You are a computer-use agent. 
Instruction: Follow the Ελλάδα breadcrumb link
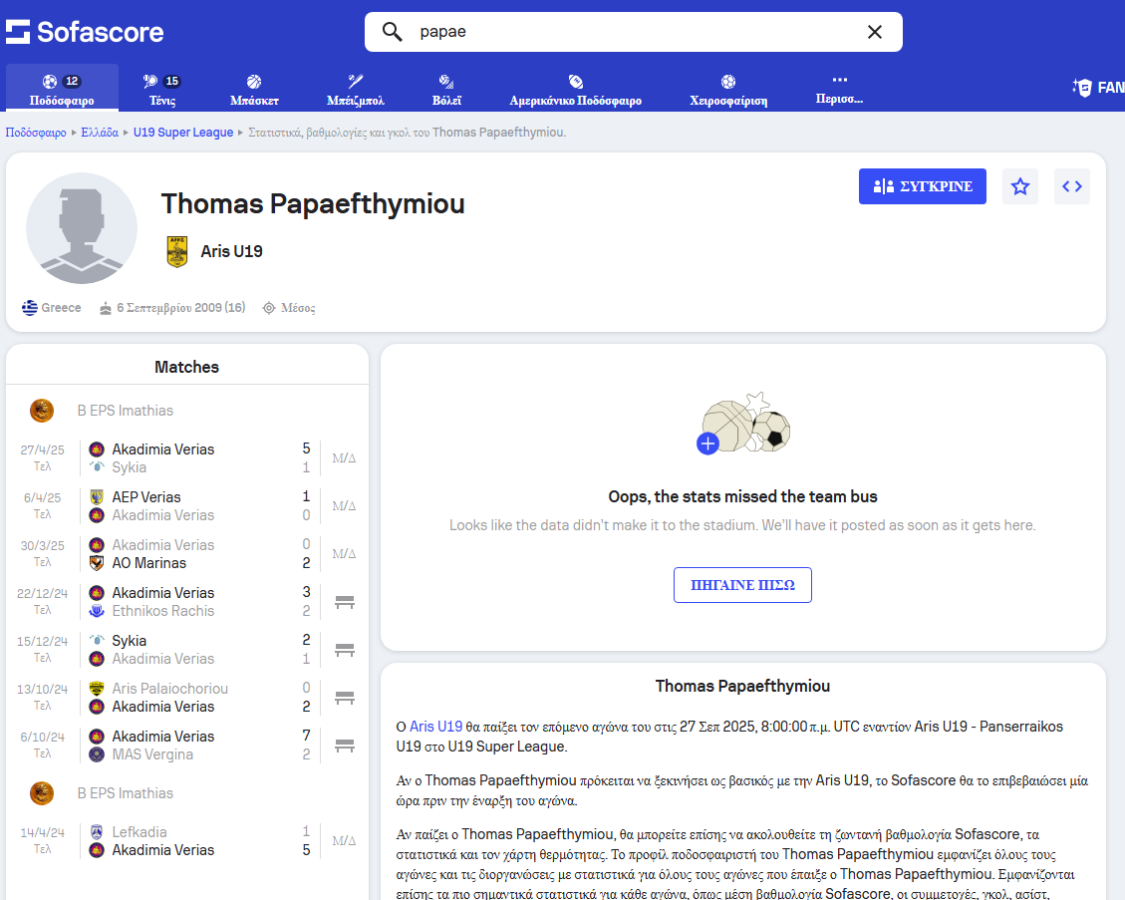[100, 132]
